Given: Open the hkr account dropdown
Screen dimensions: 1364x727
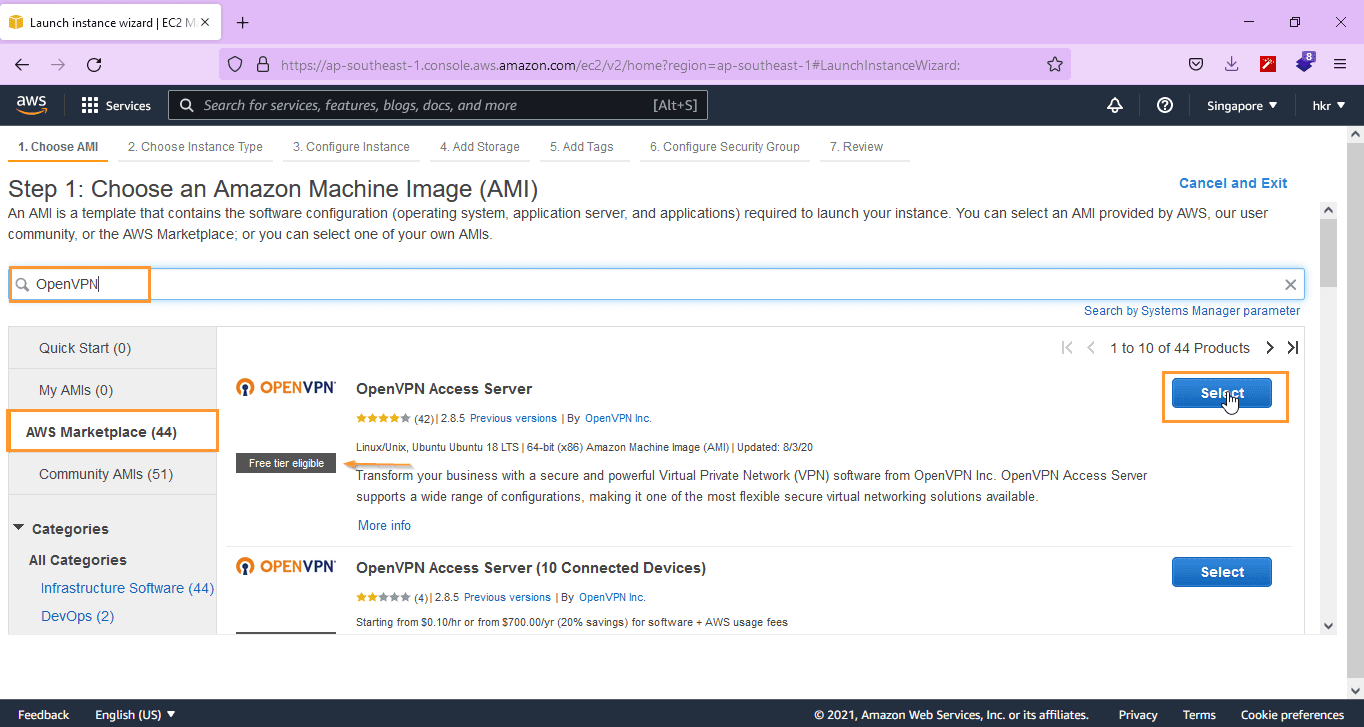Looking at the screenshot, I should [x=1329, y=105].
